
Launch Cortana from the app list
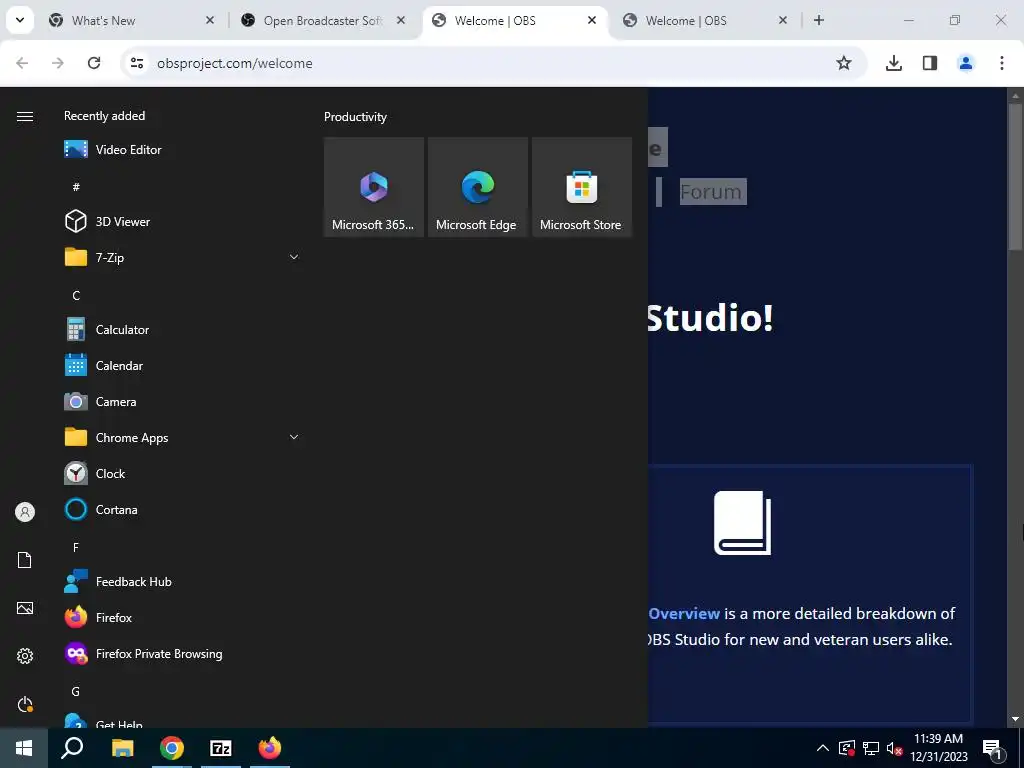coord(183,509)
